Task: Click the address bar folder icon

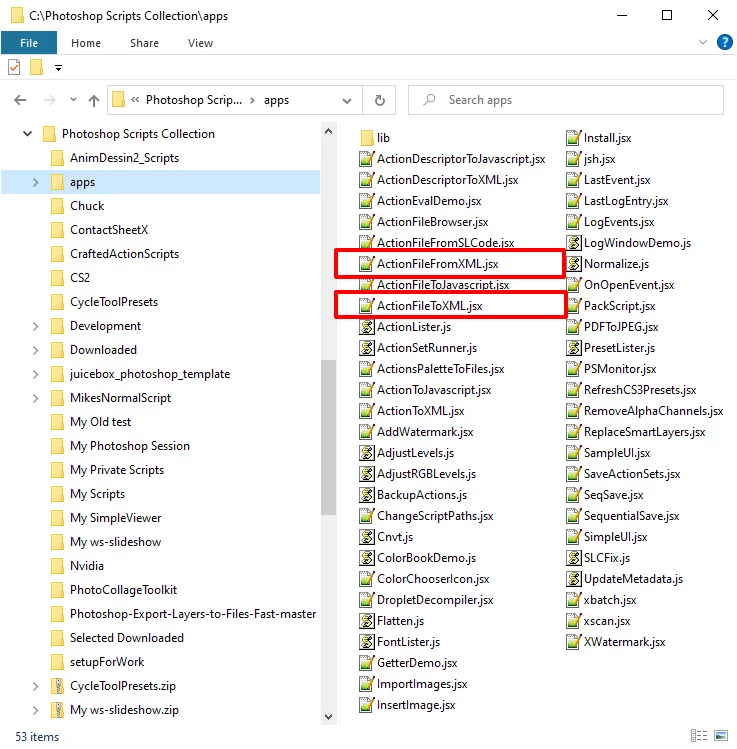Action: (x=118, y=100)
